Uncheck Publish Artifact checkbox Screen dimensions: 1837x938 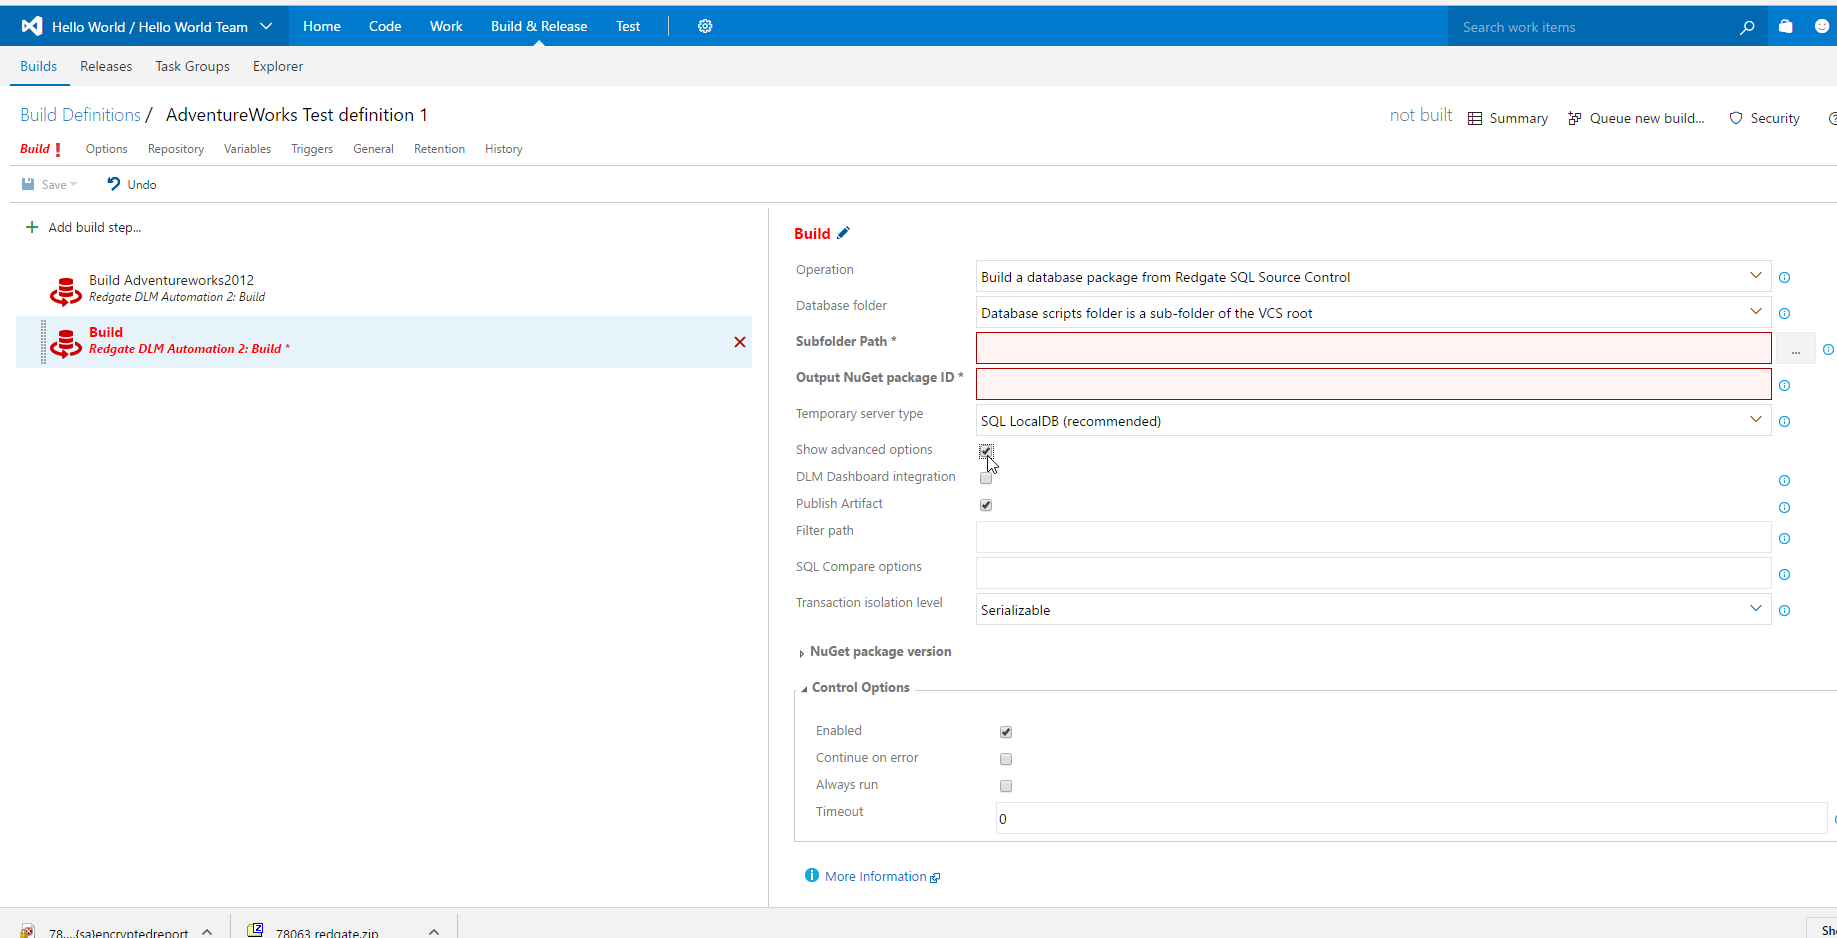pos(986,505)
